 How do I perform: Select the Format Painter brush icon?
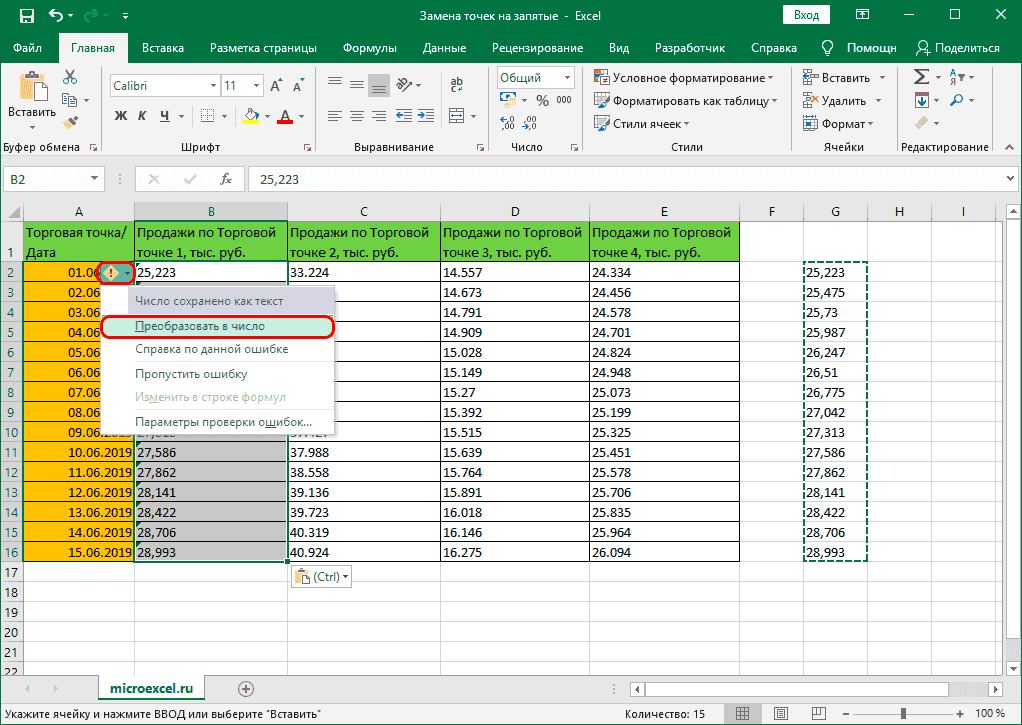click(70, 122)
